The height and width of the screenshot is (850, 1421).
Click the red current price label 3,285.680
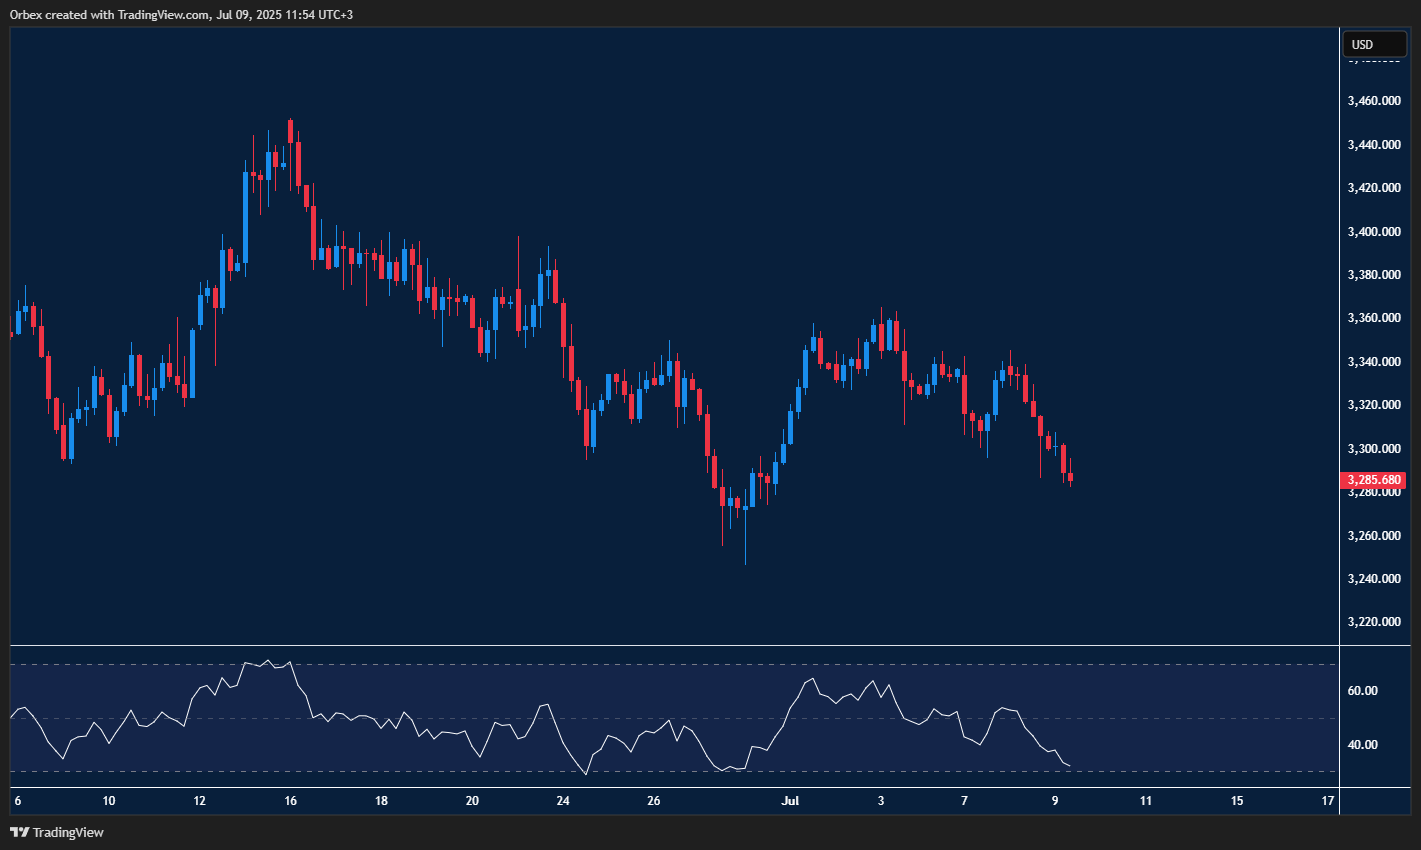tap(1372, 480)
